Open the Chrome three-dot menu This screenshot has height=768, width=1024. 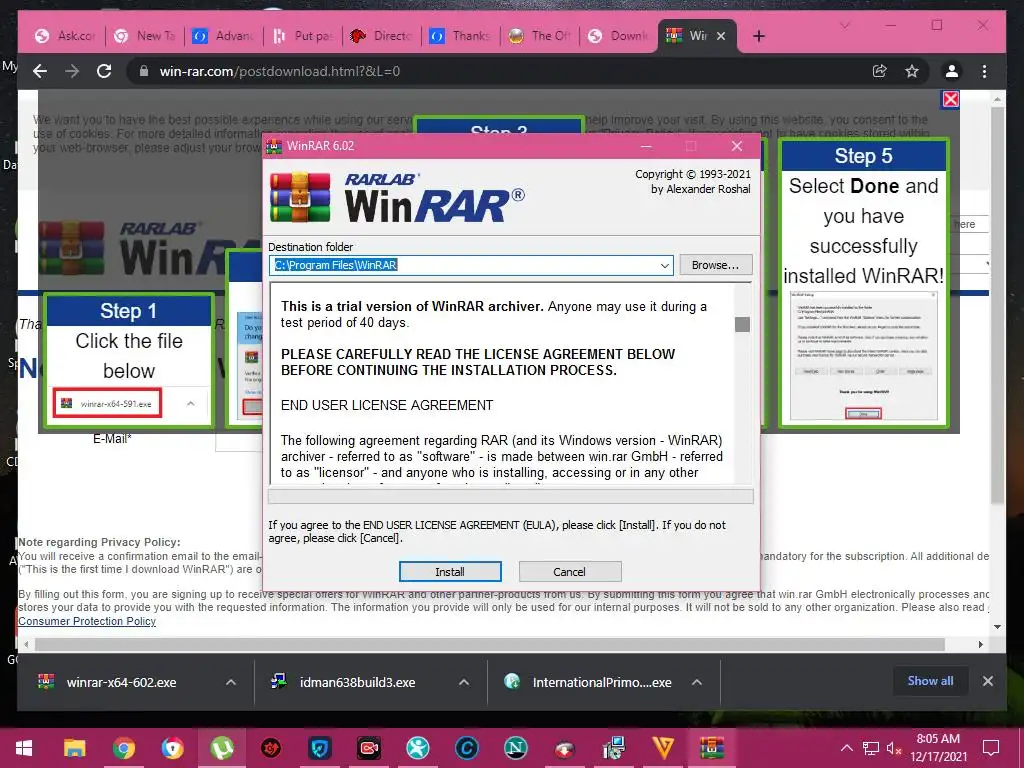985,71
